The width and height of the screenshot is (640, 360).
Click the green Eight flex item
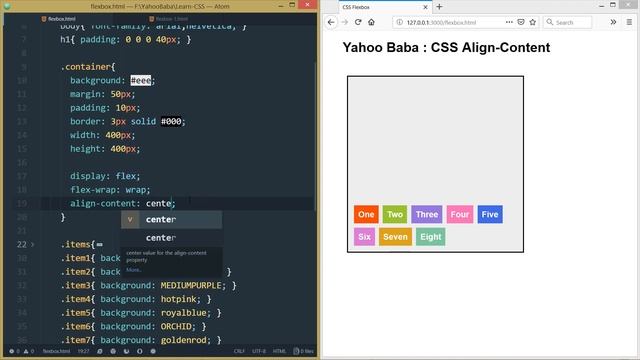pyautogui.click(x=431, y=237)
